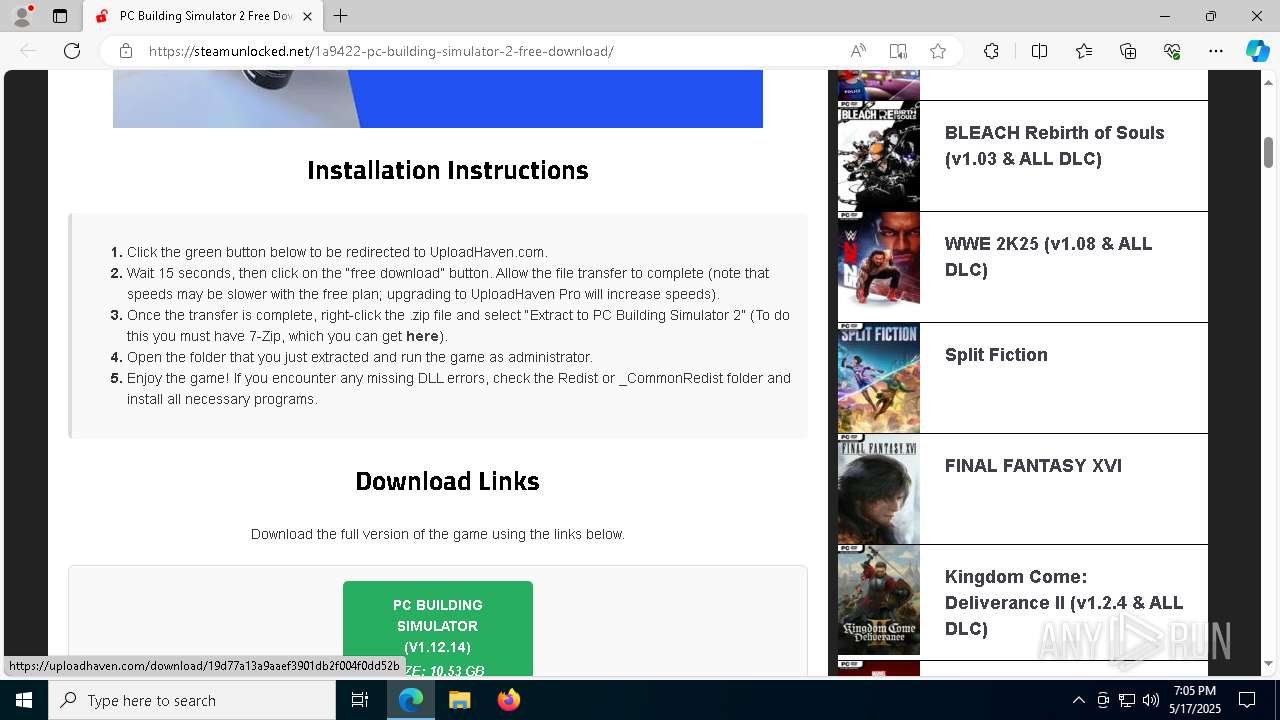The image size is (1280, 720).
Task: Close the PC Building Simulator 2 tab
Action: point(307,16)
